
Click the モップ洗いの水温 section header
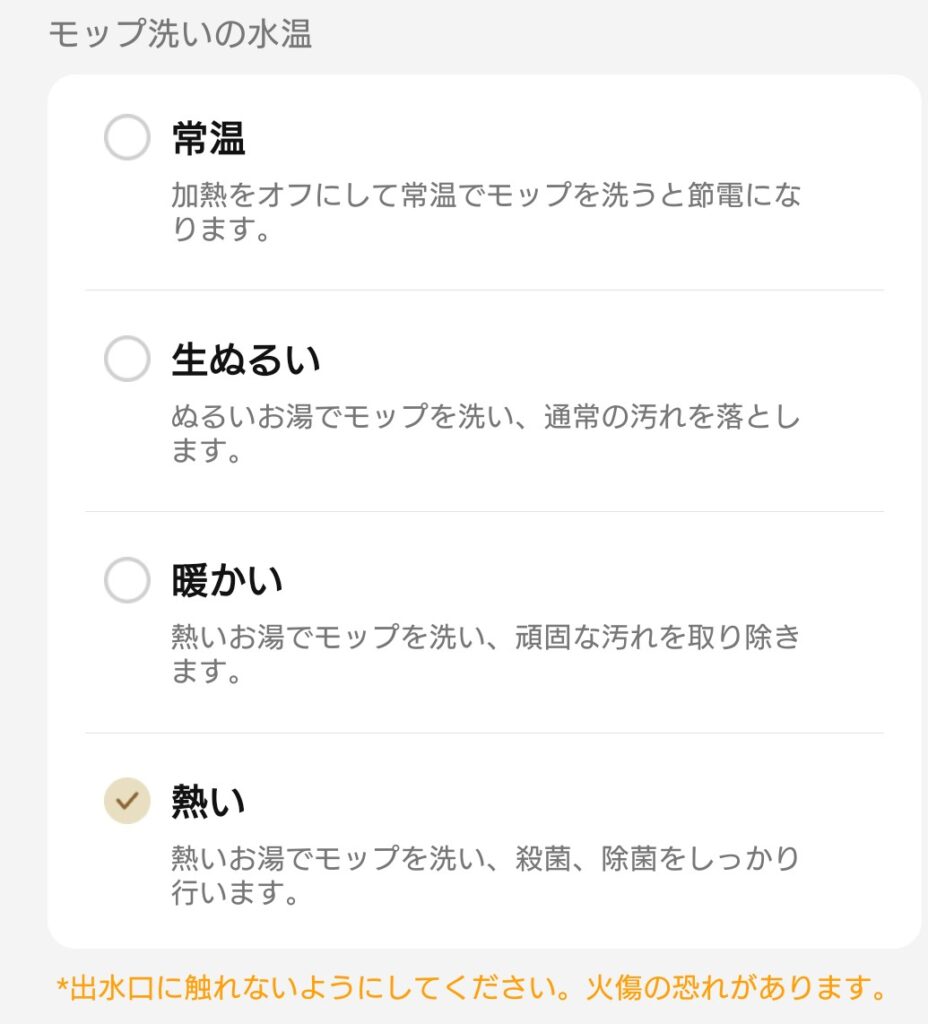pos(180,35)
